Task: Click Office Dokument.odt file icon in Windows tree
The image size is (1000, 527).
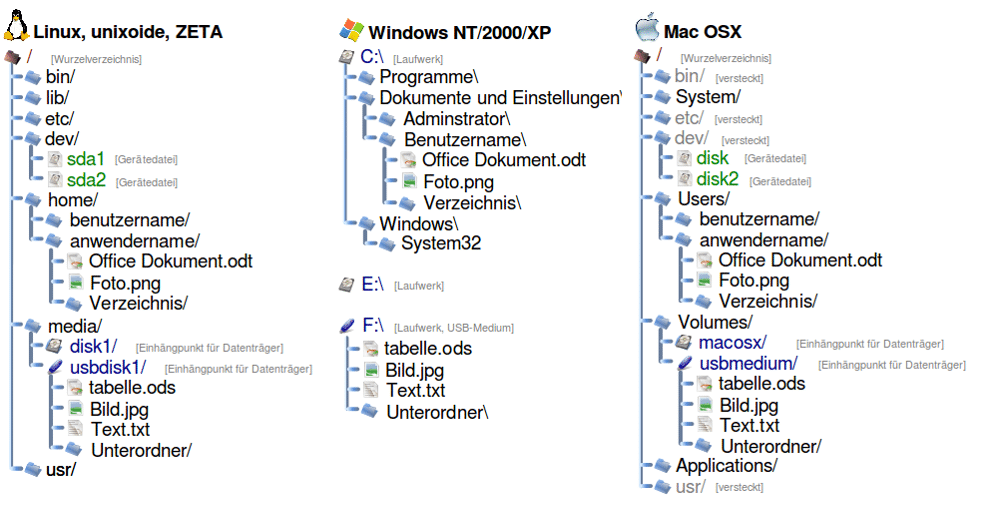Action: click(x=409, y=160)
